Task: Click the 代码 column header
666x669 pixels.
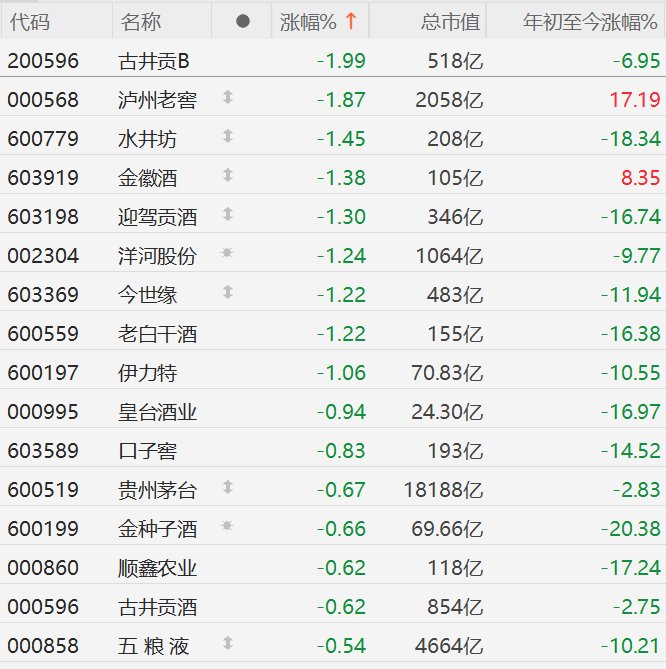Action: click(28, 21)
